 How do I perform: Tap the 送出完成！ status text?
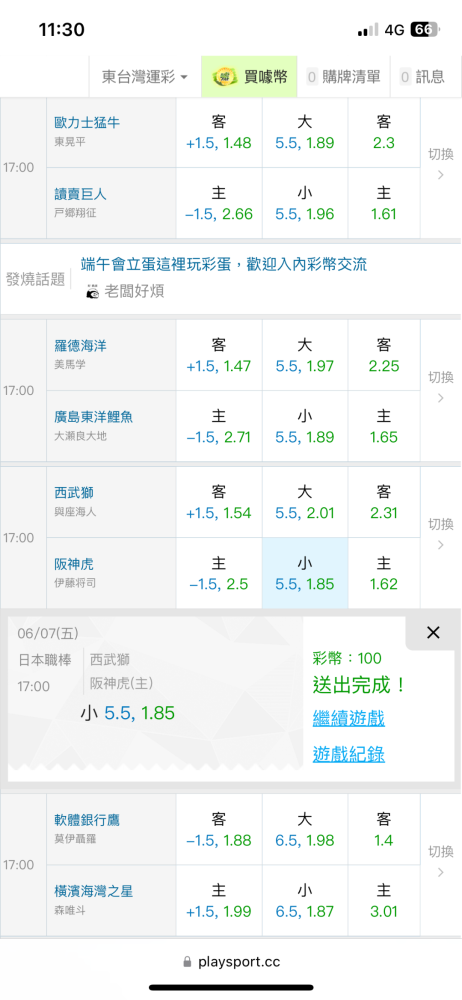[359, 686]
